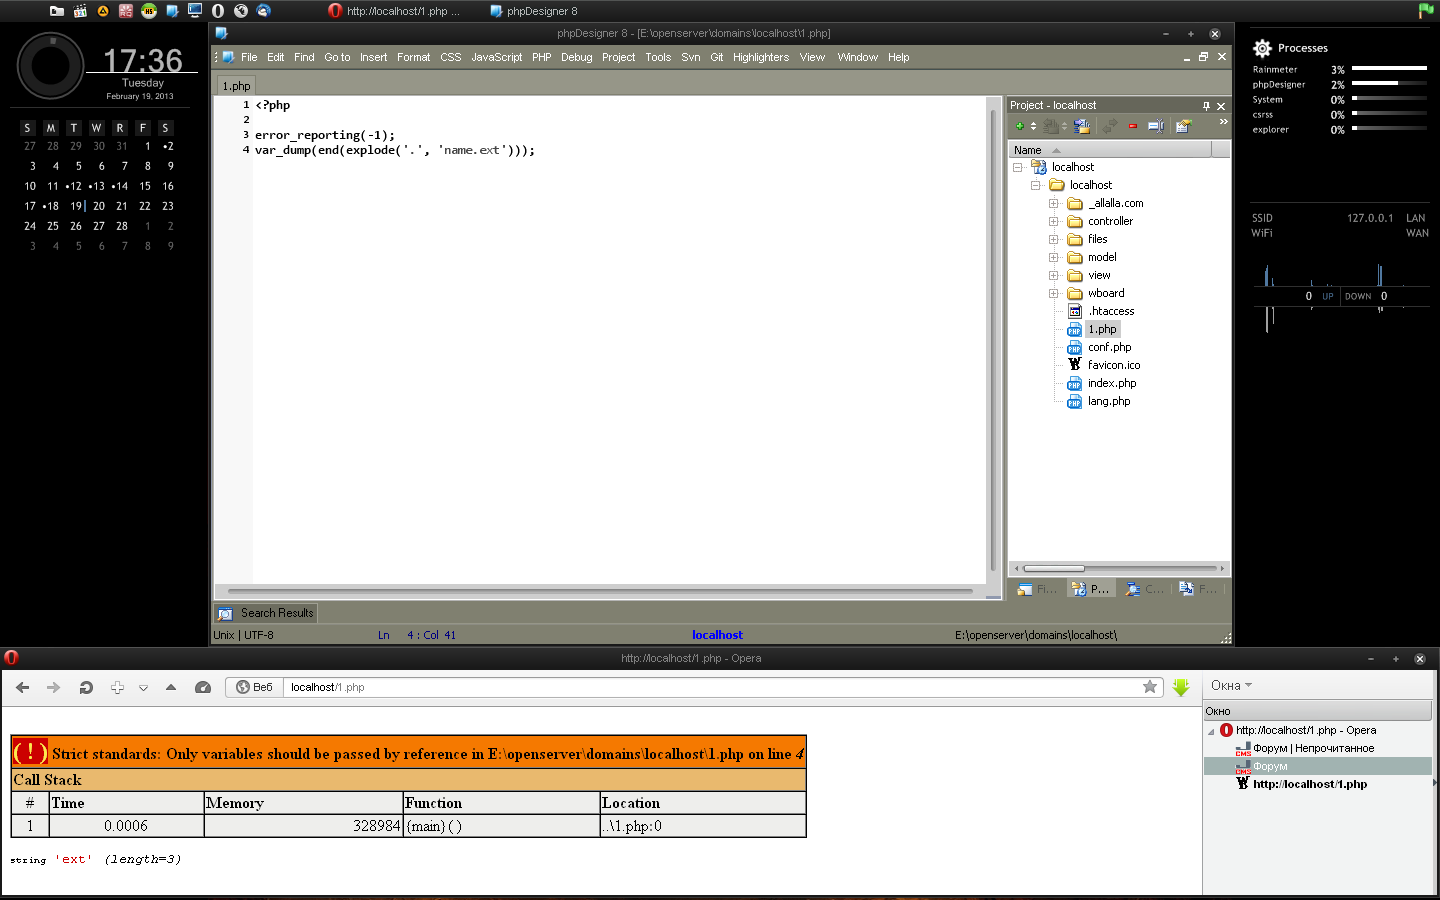Expand the wboard folder node
The image size is (1440, 900).
pos(1053,293)
